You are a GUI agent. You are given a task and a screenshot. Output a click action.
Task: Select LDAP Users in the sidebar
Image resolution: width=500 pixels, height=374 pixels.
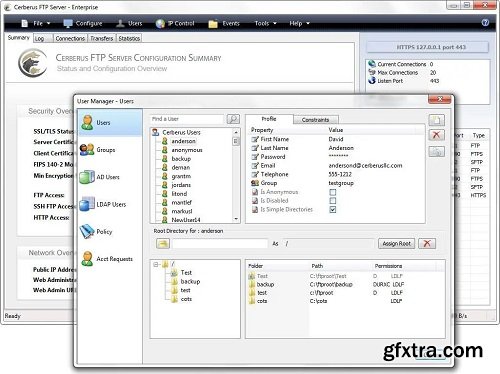103,204
